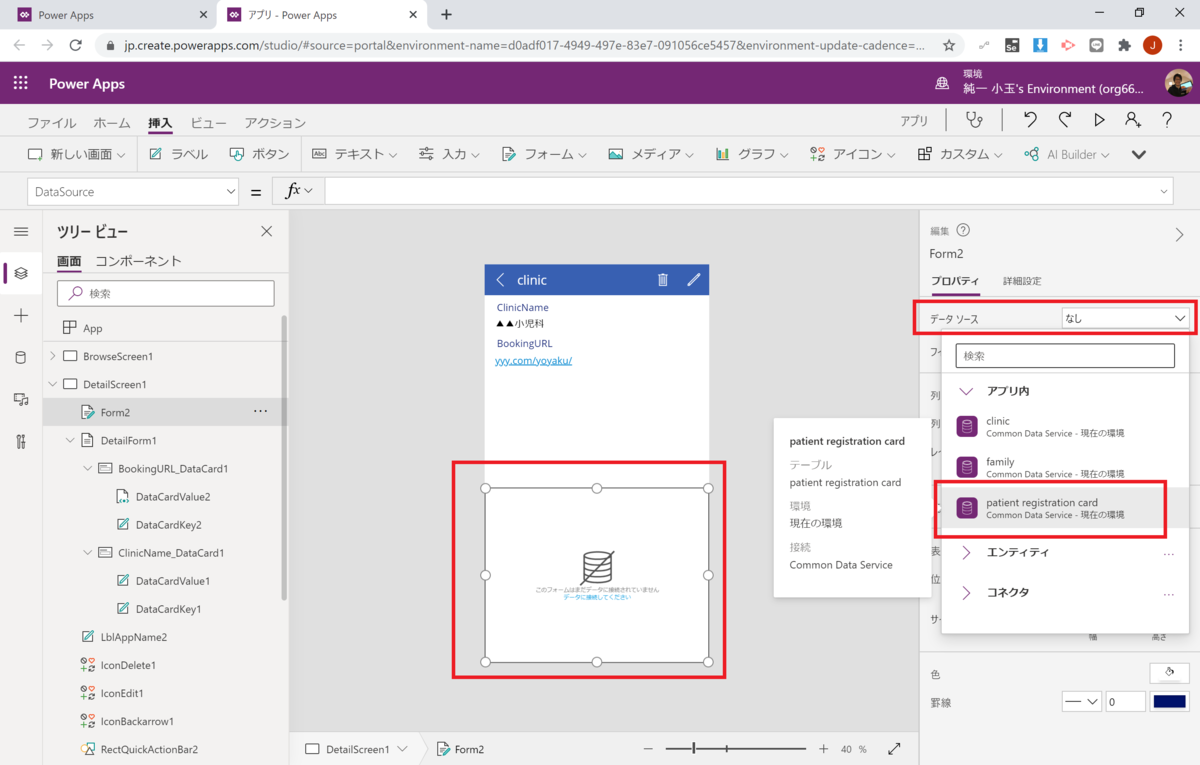Select patient registration card data source
This screenshot has height=765, width=1200.
pos(1066,508)
